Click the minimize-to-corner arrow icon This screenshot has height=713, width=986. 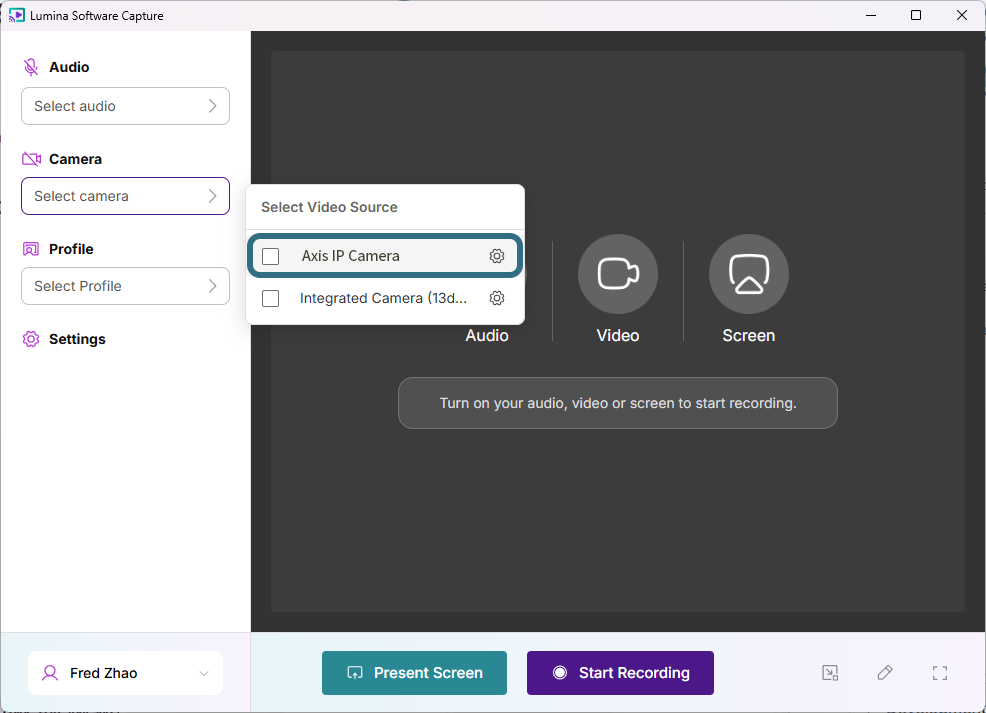point(830,673)
